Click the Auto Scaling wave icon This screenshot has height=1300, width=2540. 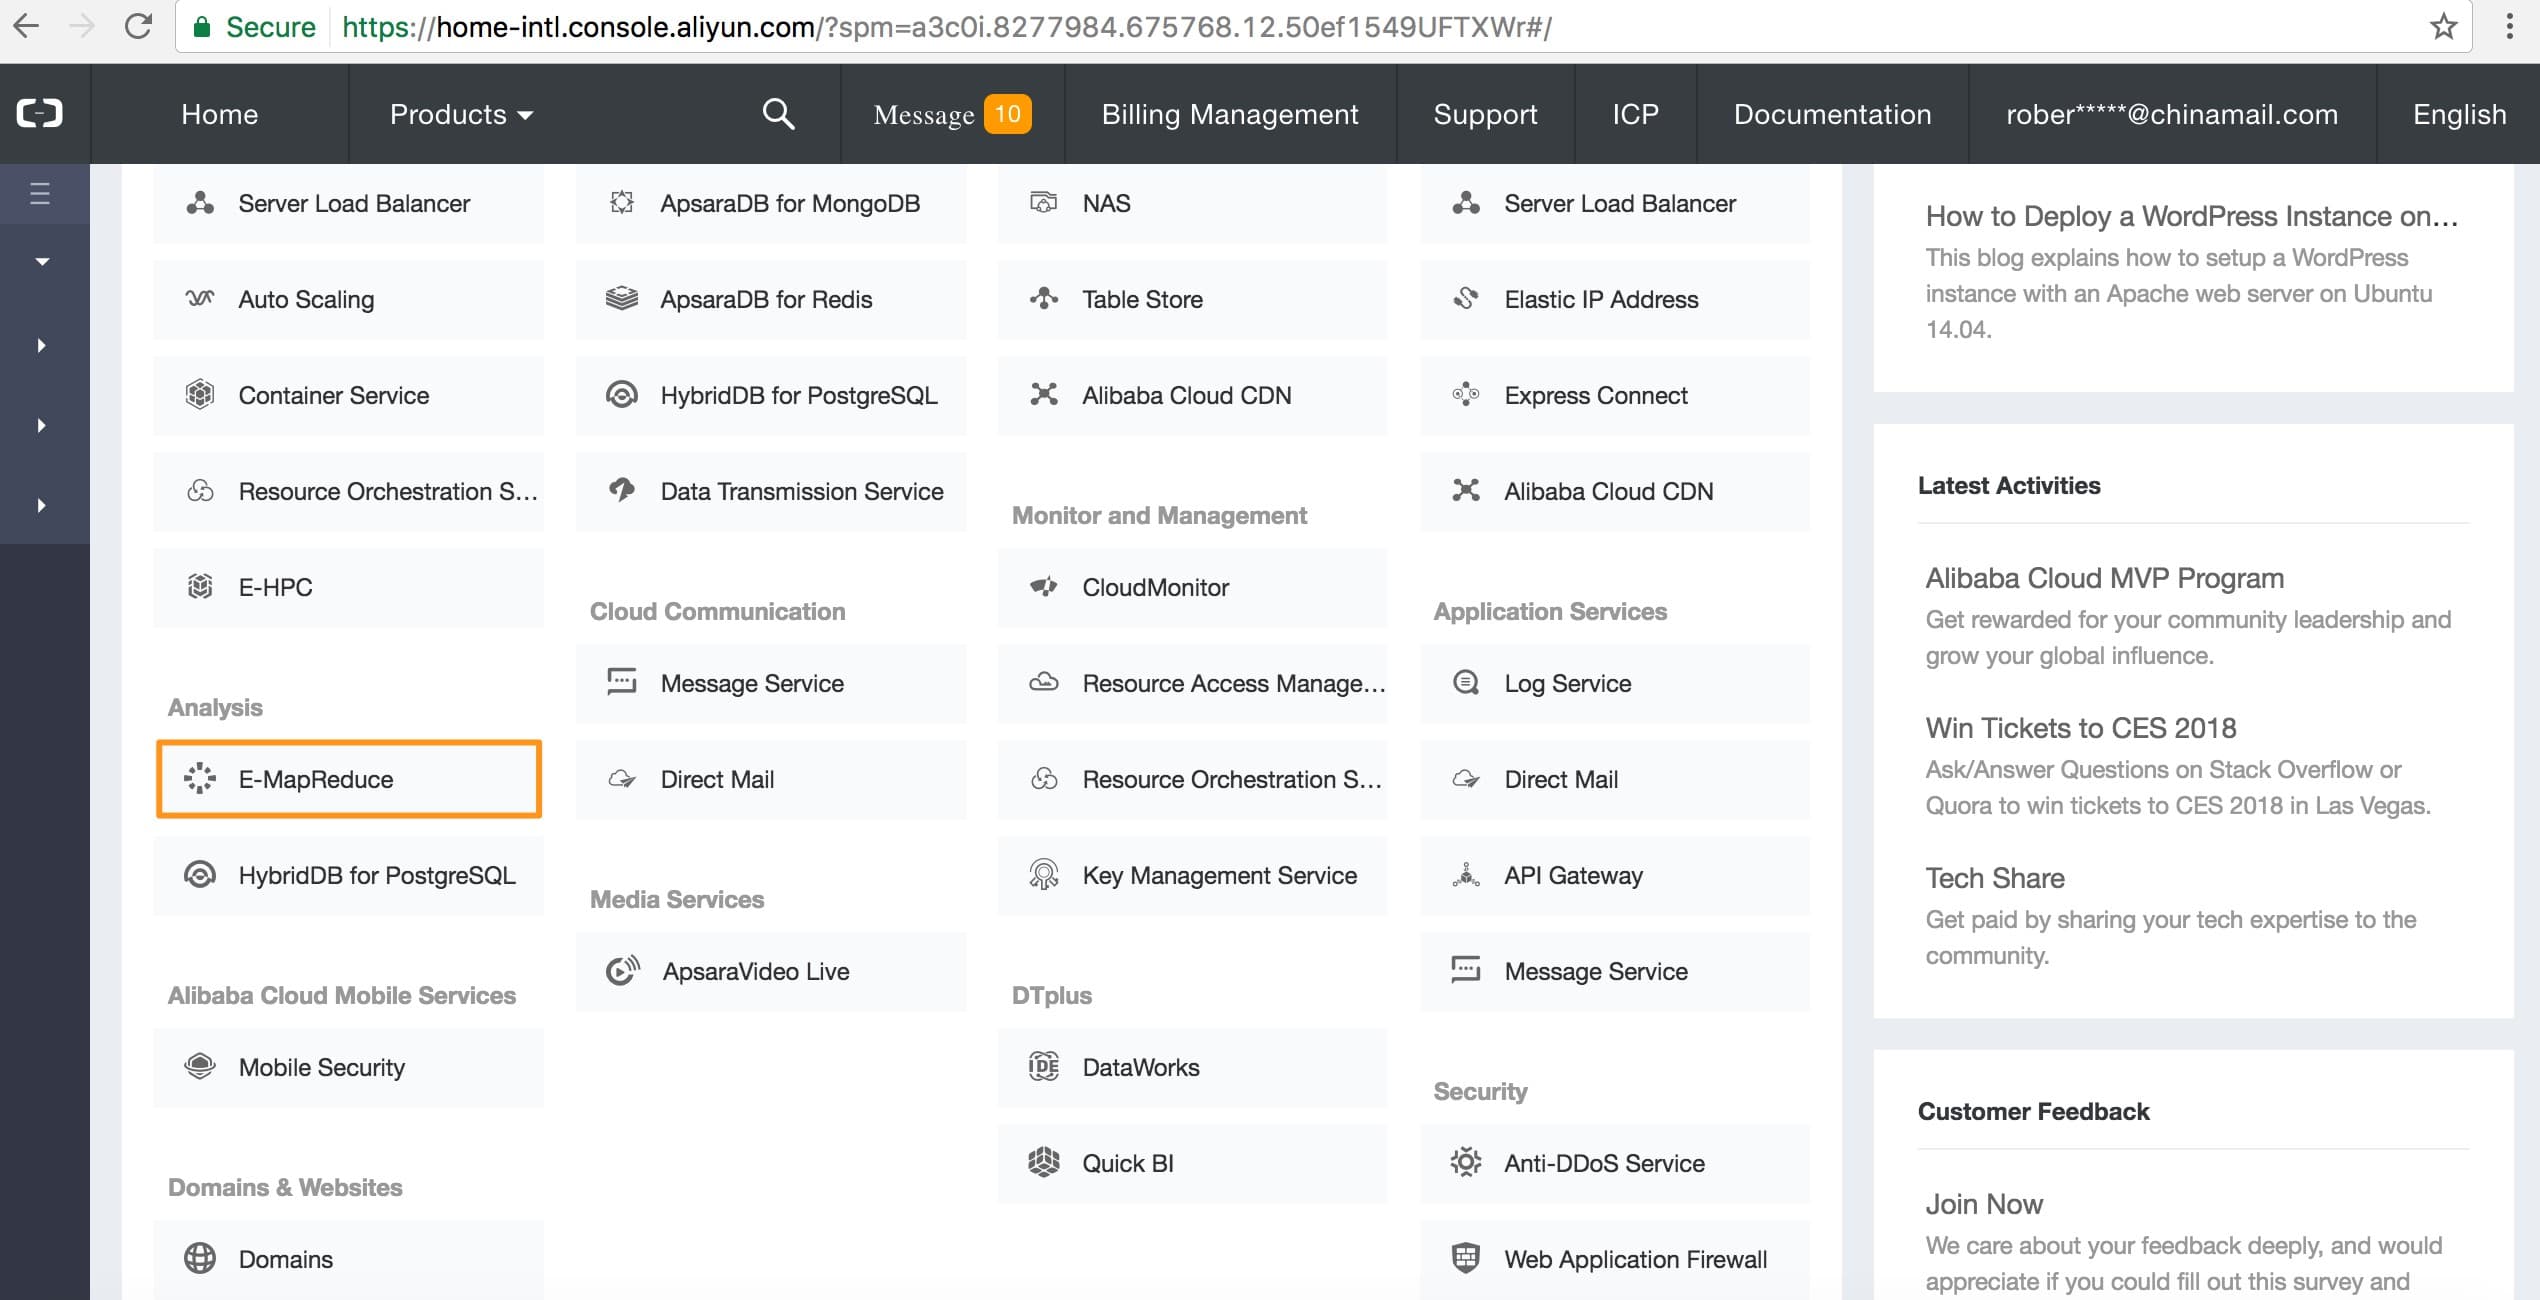click(200, 298)
